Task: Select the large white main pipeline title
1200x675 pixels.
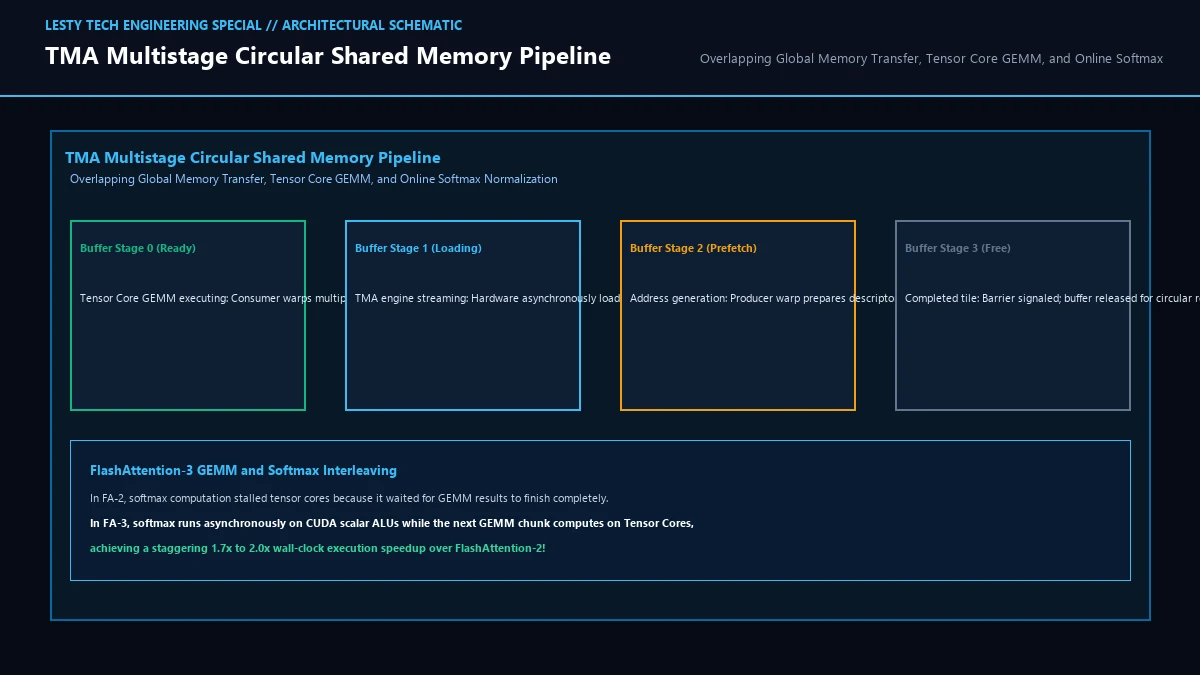Action: (328, 56)
